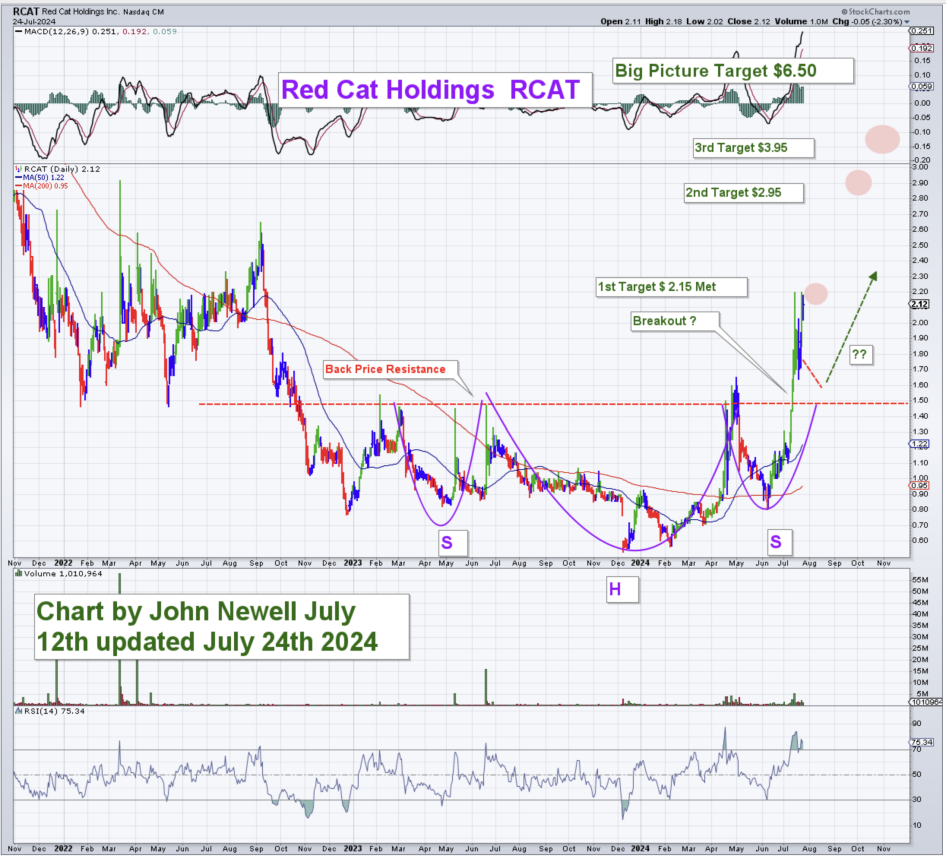Viewport: 946px width, 857px height.
Task: Click the Volume 1.0M value in header
Action: click(x=801, y=22)
